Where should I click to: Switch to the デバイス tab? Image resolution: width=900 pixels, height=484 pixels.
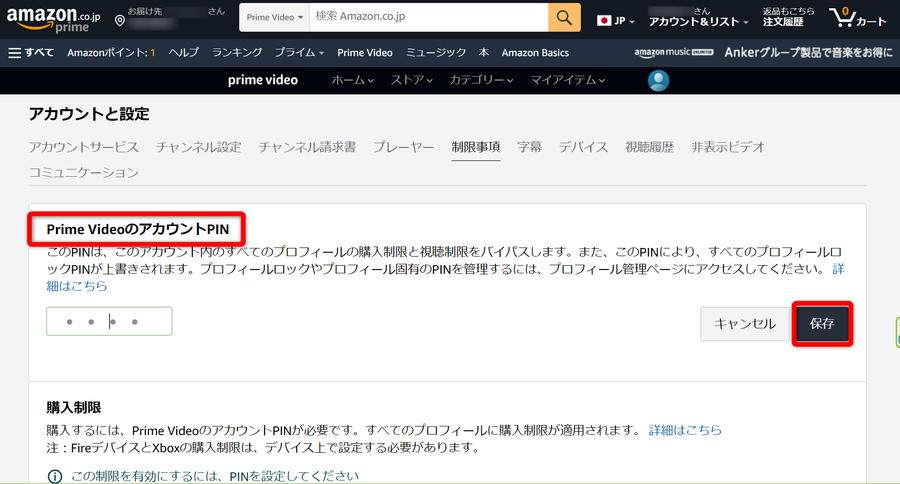coord(583,147)
